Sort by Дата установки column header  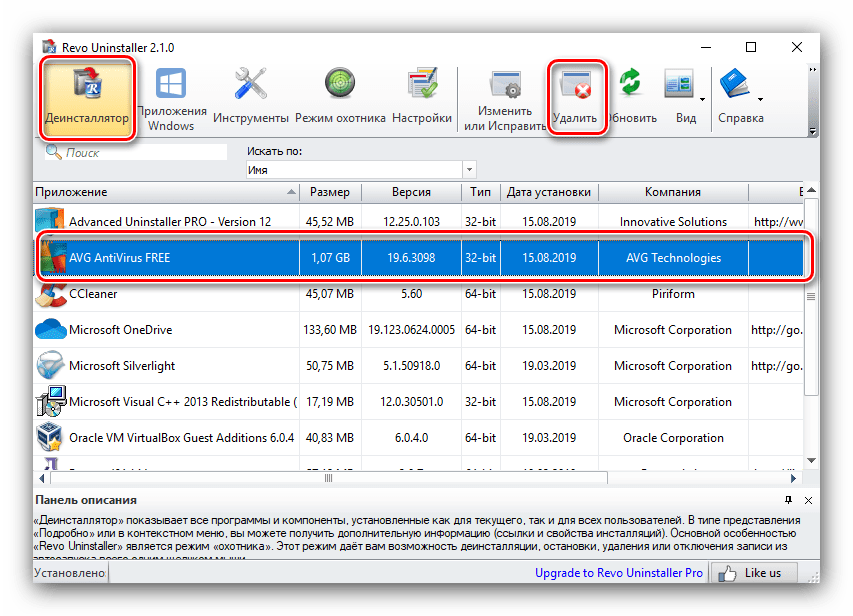549,192
